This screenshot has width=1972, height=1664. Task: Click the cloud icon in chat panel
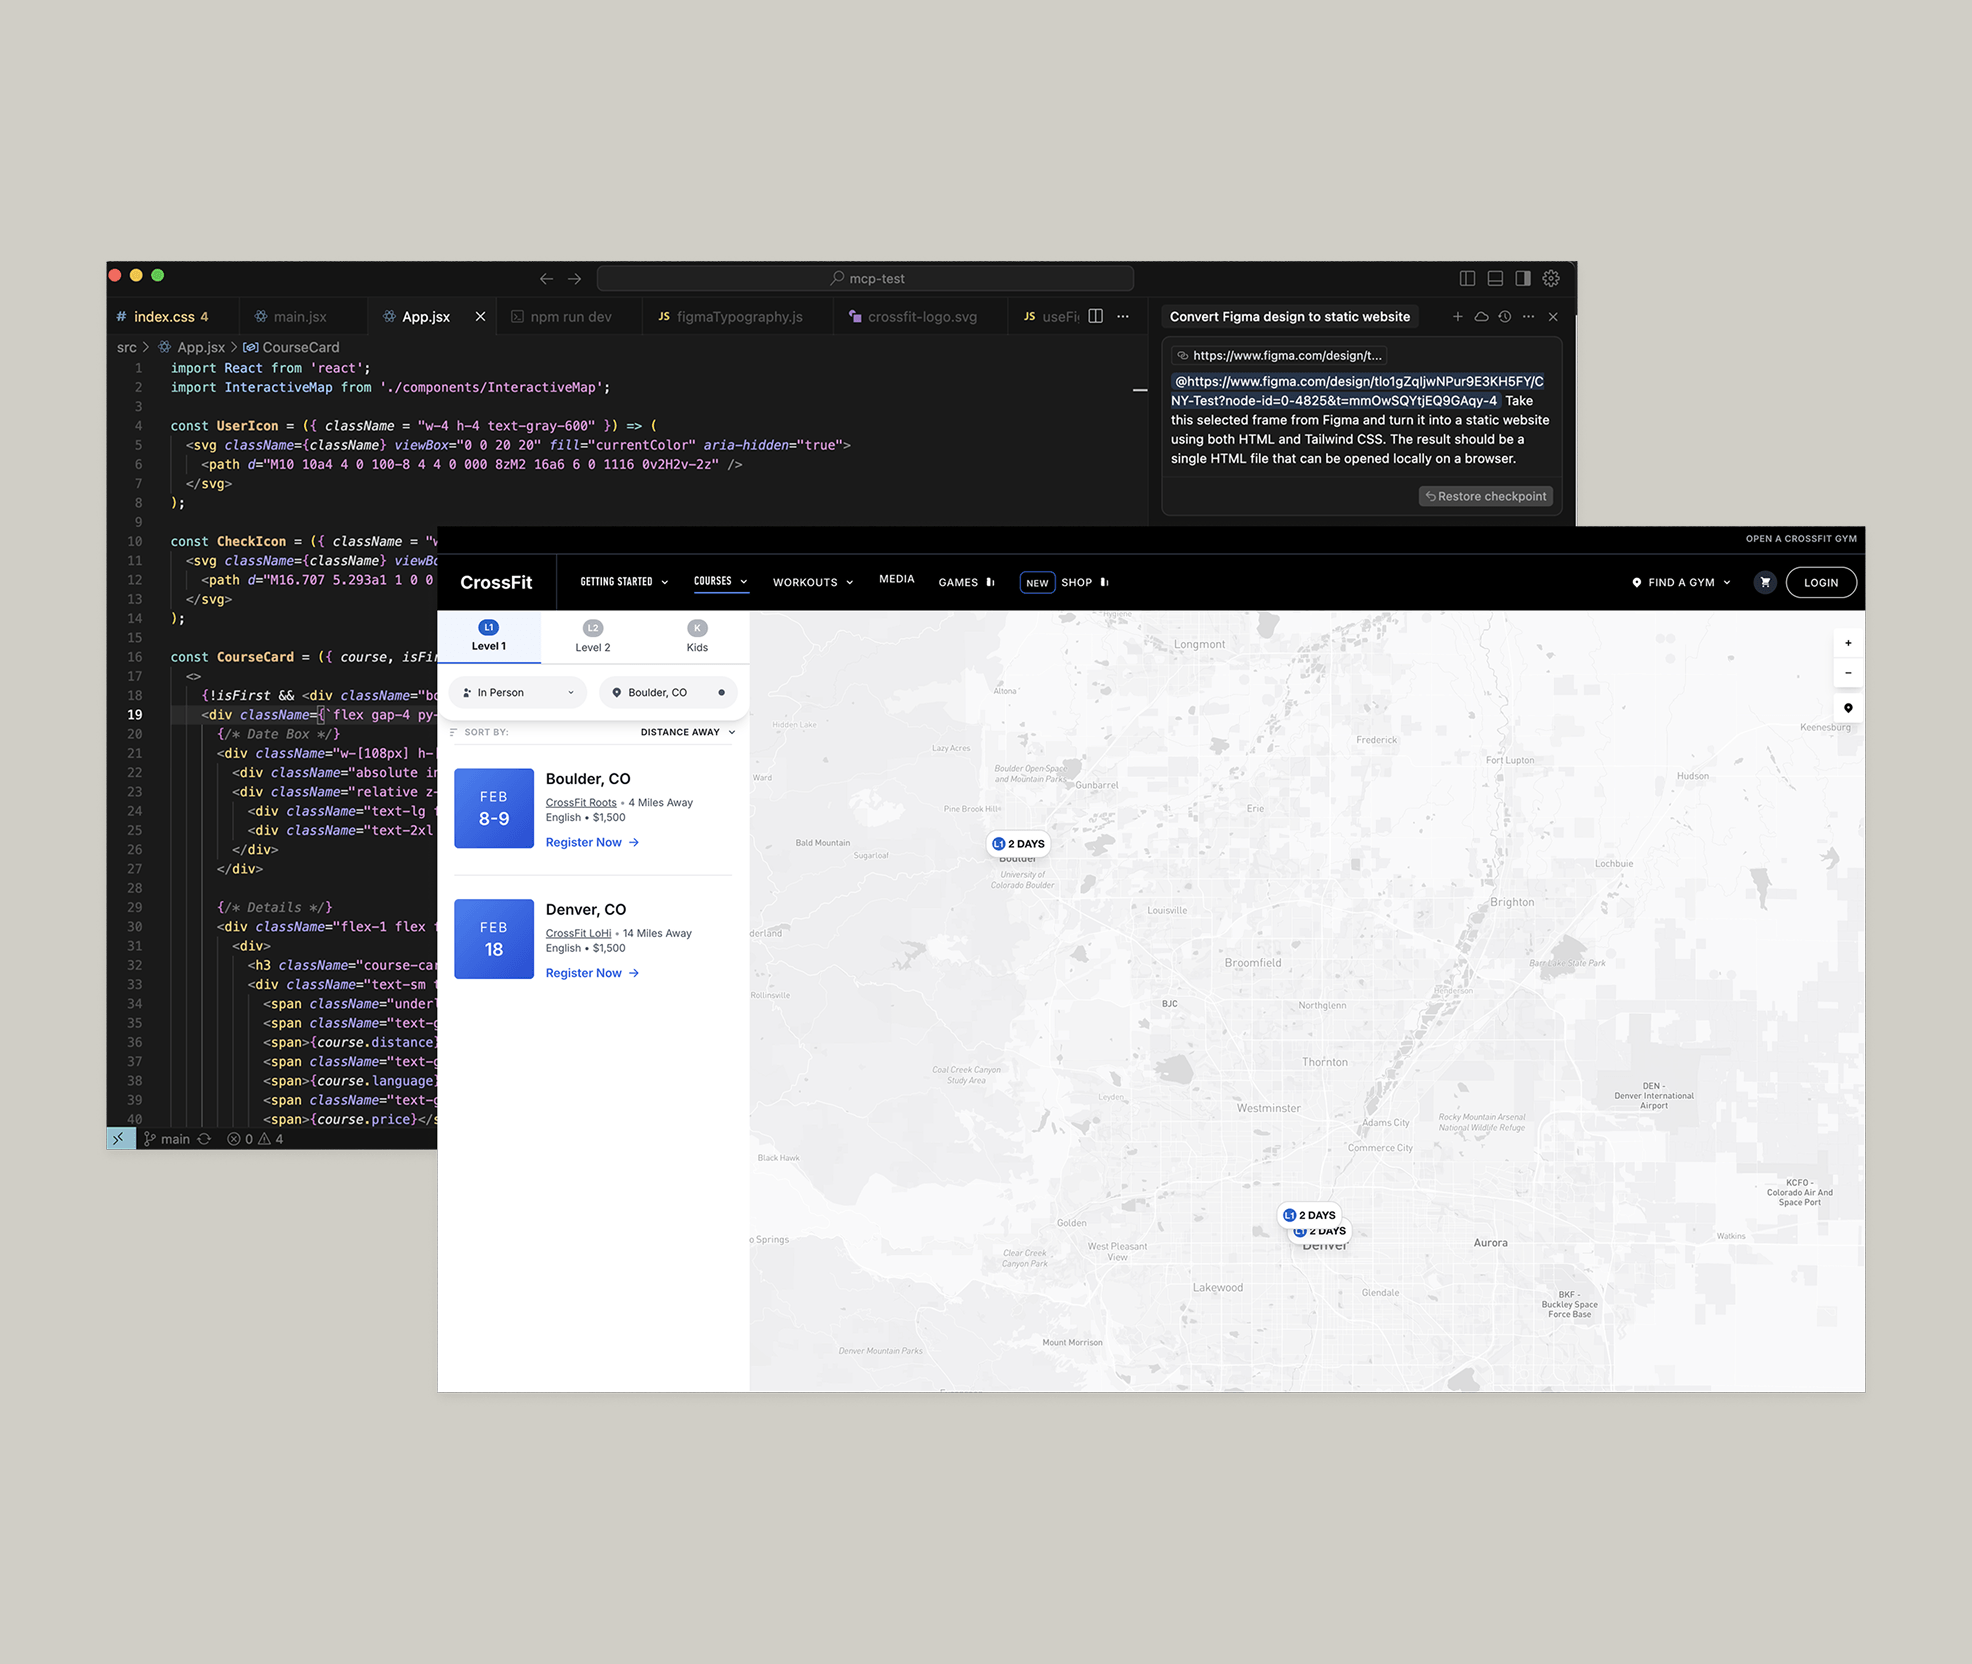click(x=1481, y=317)
